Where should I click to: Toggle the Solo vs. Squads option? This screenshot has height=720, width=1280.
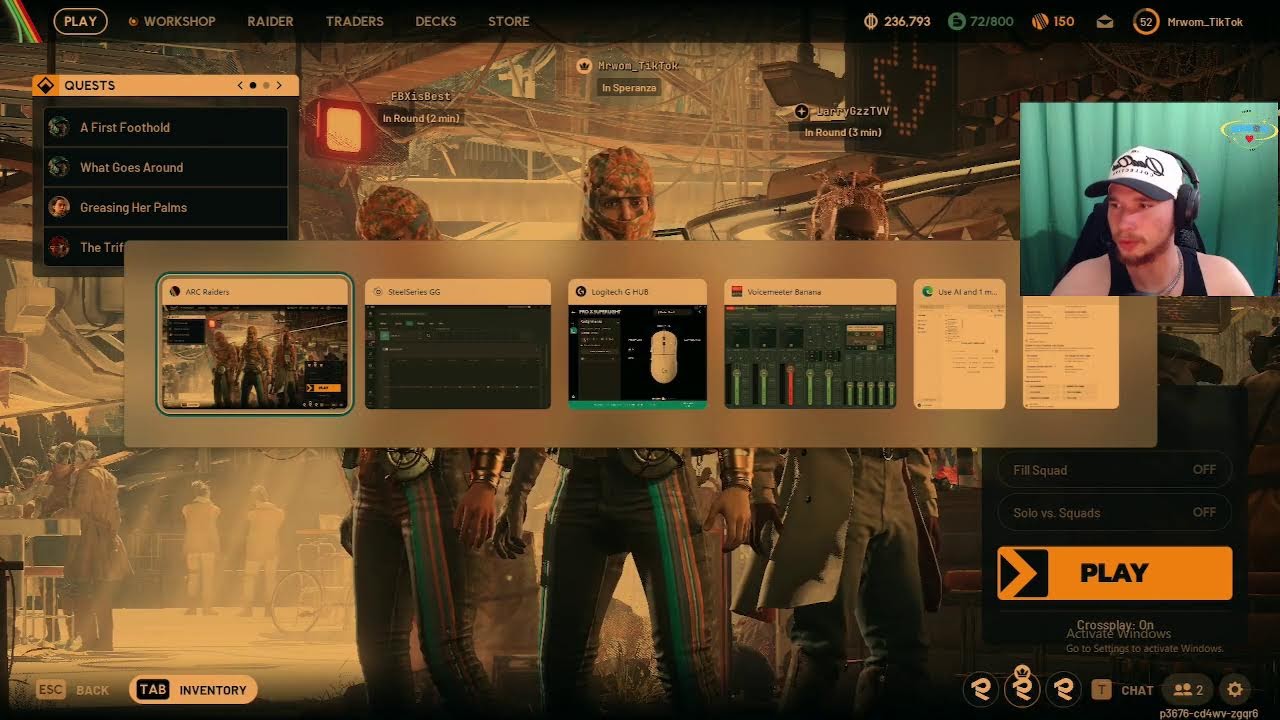coord(1115,513)
